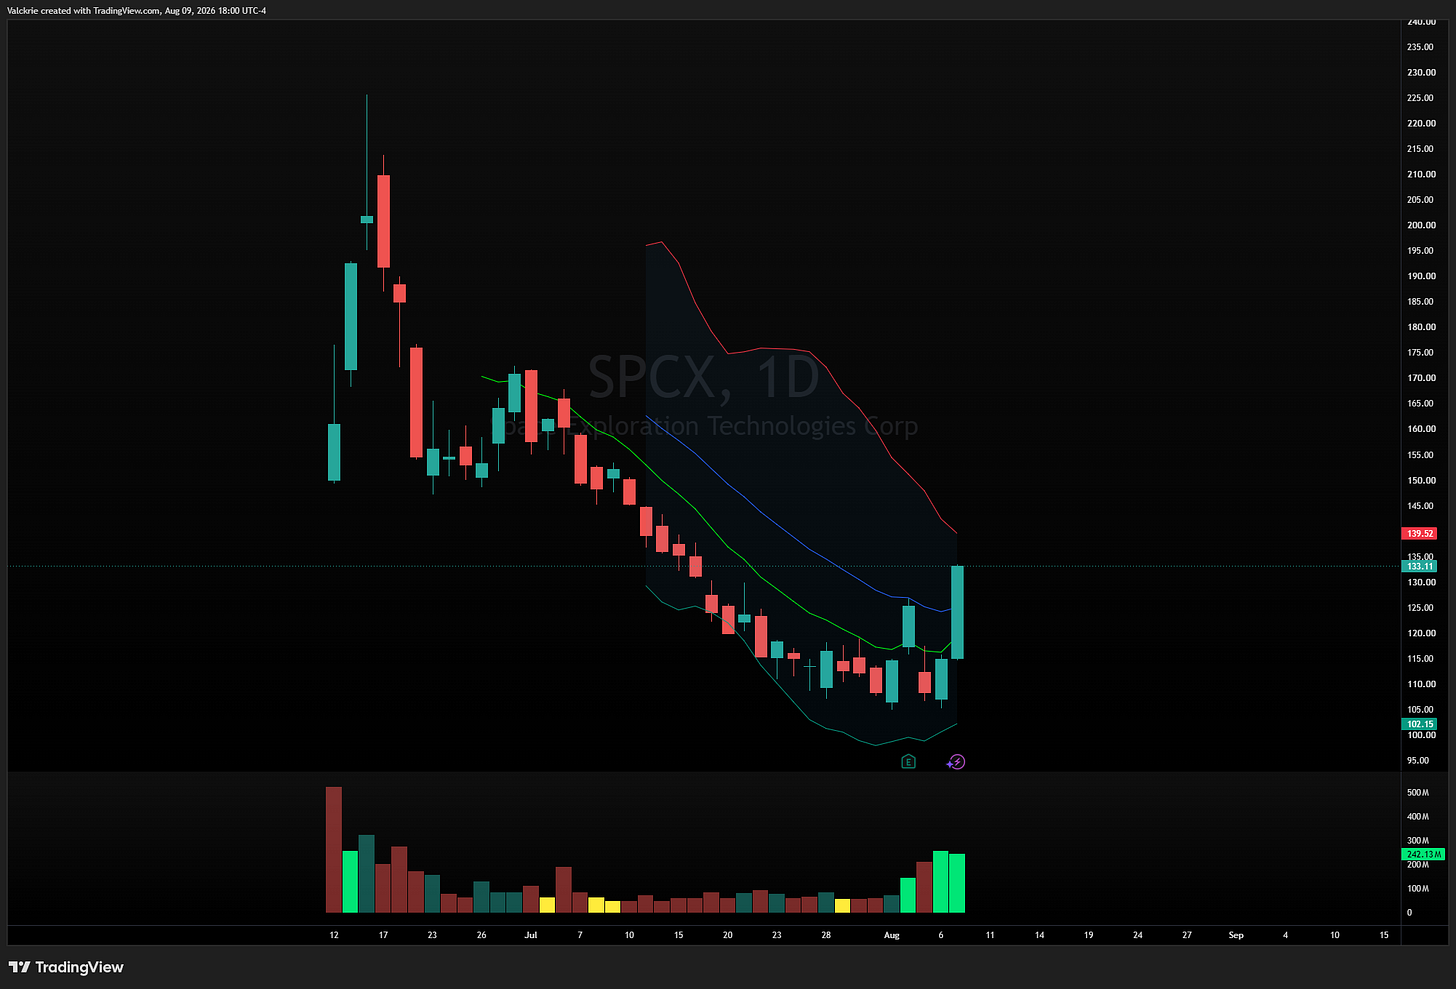Click the '17' date label on the time axis
The width and height of the screenshot is (1456, 989).
383,936
